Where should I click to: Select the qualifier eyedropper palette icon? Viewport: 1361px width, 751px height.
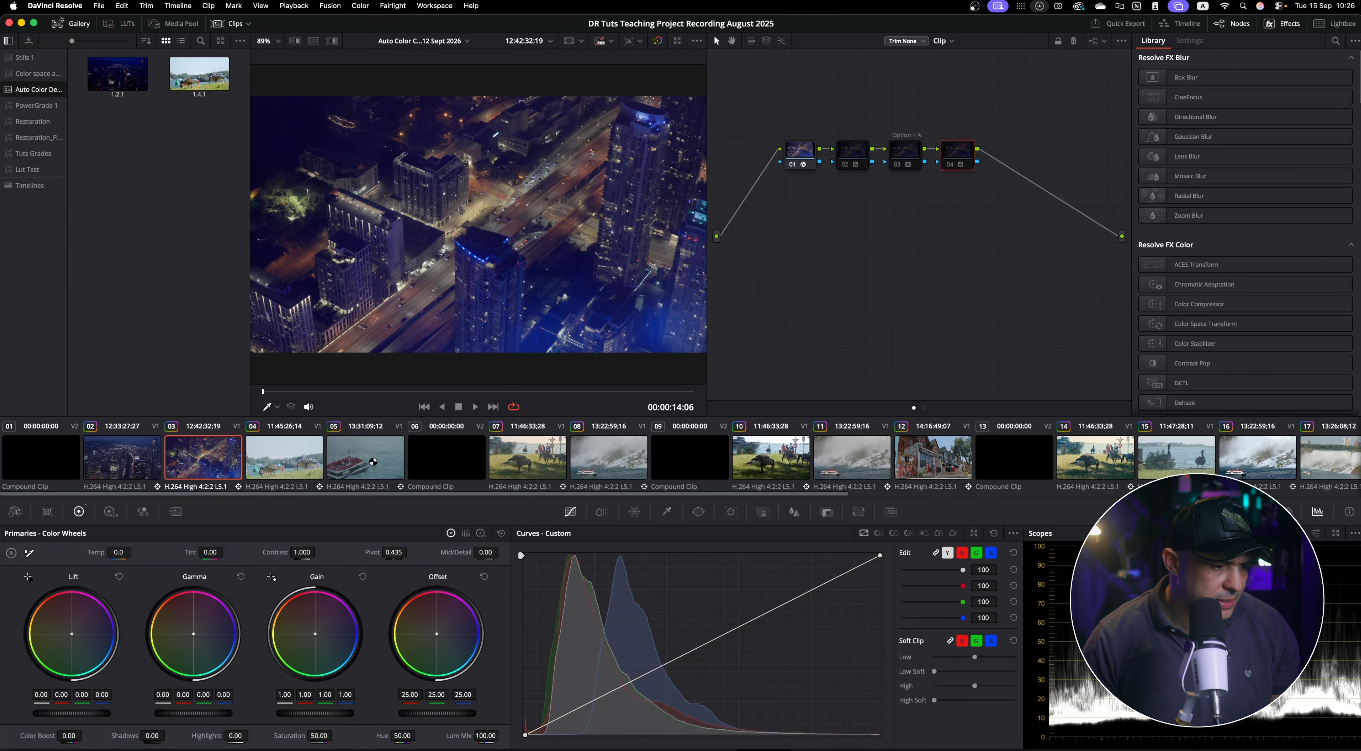click(667, 511)
